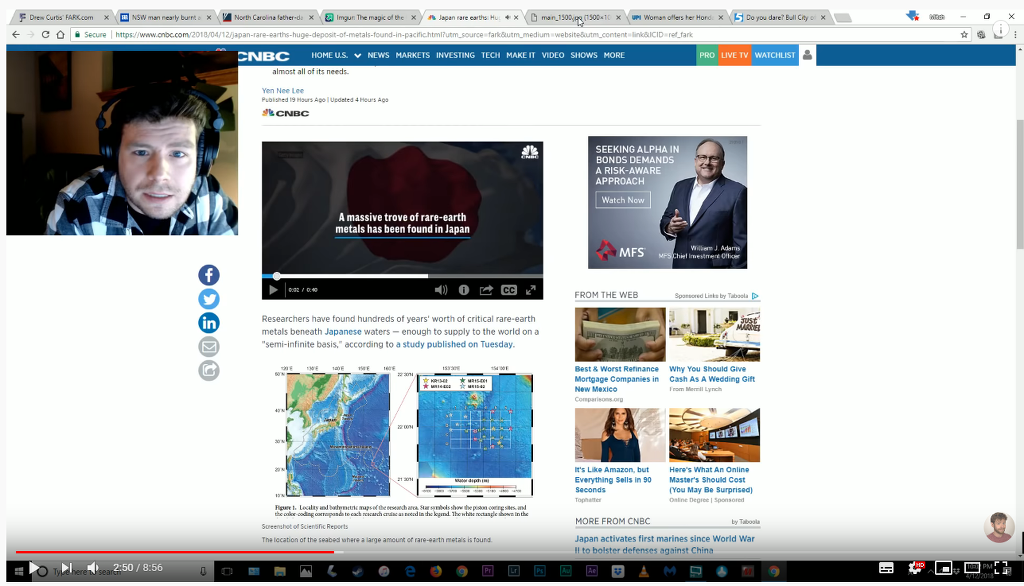This screenshot has height=586, width=1024.
Task: Open Japan activates first marines headline
Action: [665, 544]
